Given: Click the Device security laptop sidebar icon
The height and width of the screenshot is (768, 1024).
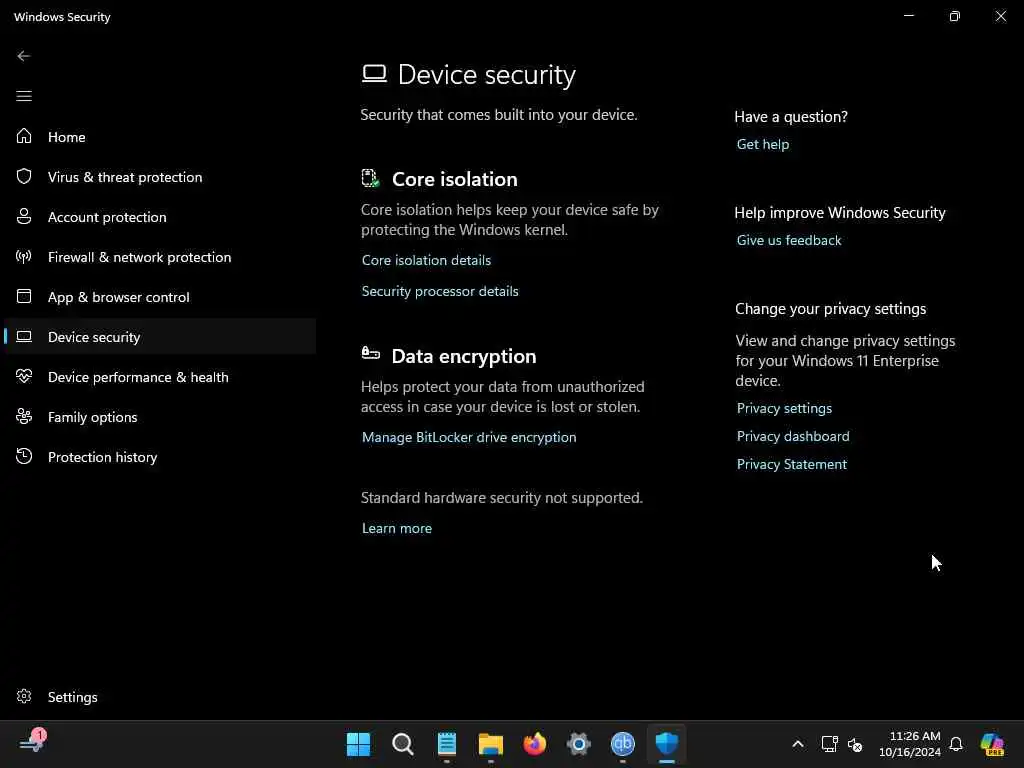Looking at the screenshot, I should point(24,336).
